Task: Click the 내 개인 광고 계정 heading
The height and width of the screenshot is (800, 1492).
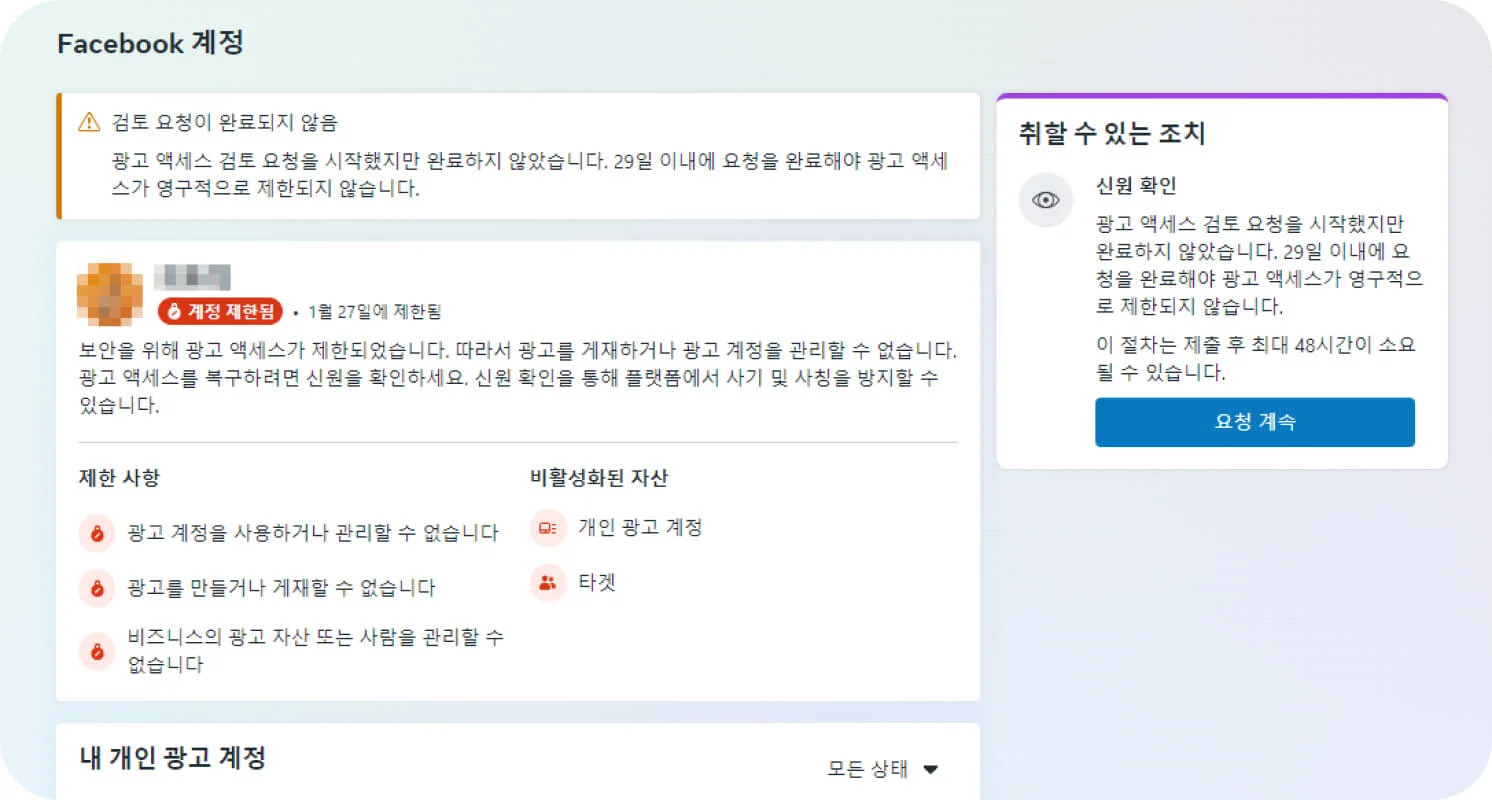Action: (173, 758)
